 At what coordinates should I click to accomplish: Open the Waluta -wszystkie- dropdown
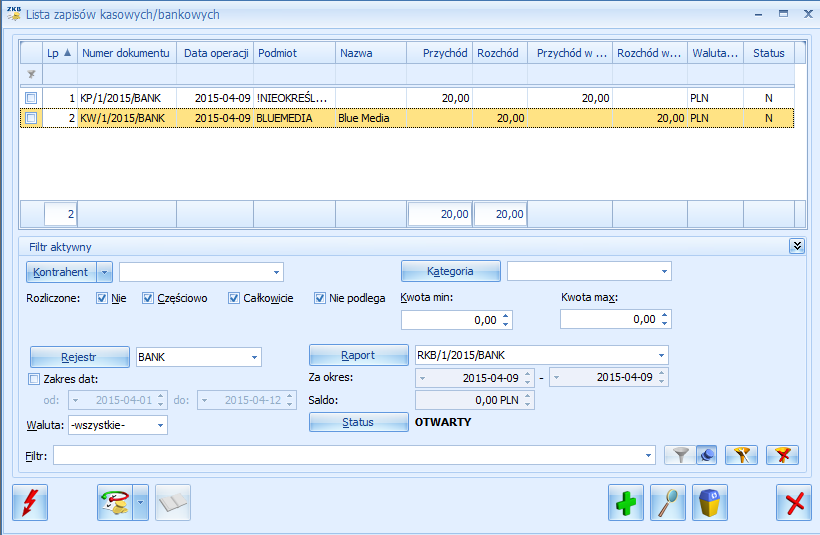coord(161,425)
